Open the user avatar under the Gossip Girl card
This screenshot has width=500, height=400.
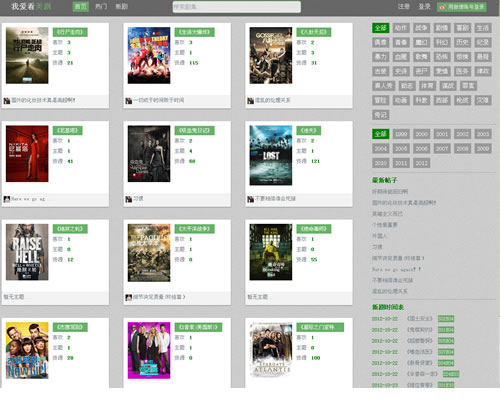coord(251,100)
